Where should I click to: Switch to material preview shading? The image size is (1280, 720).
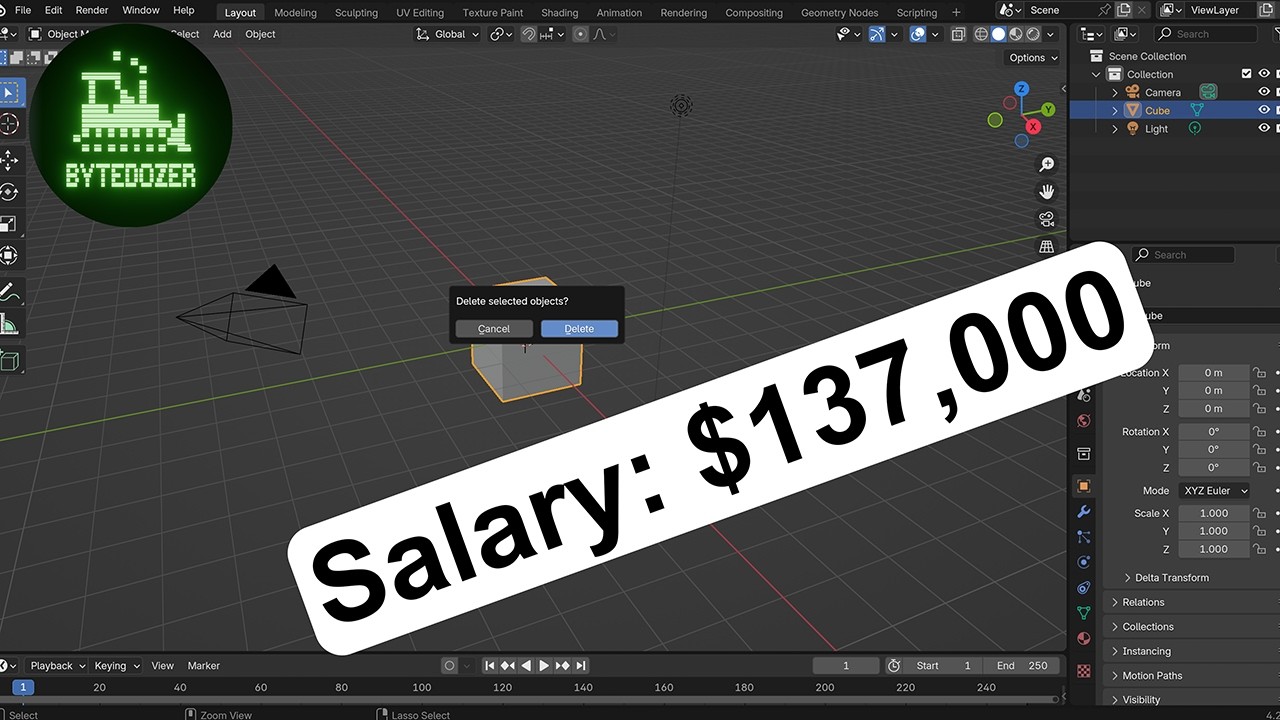(1016, 34)
